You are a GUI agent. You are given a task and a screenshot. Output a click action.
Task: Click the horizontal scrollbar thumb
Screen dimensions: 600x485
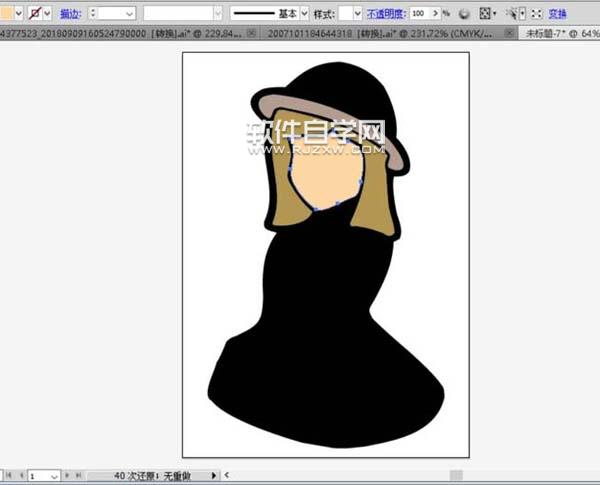[x=455, y=476]
